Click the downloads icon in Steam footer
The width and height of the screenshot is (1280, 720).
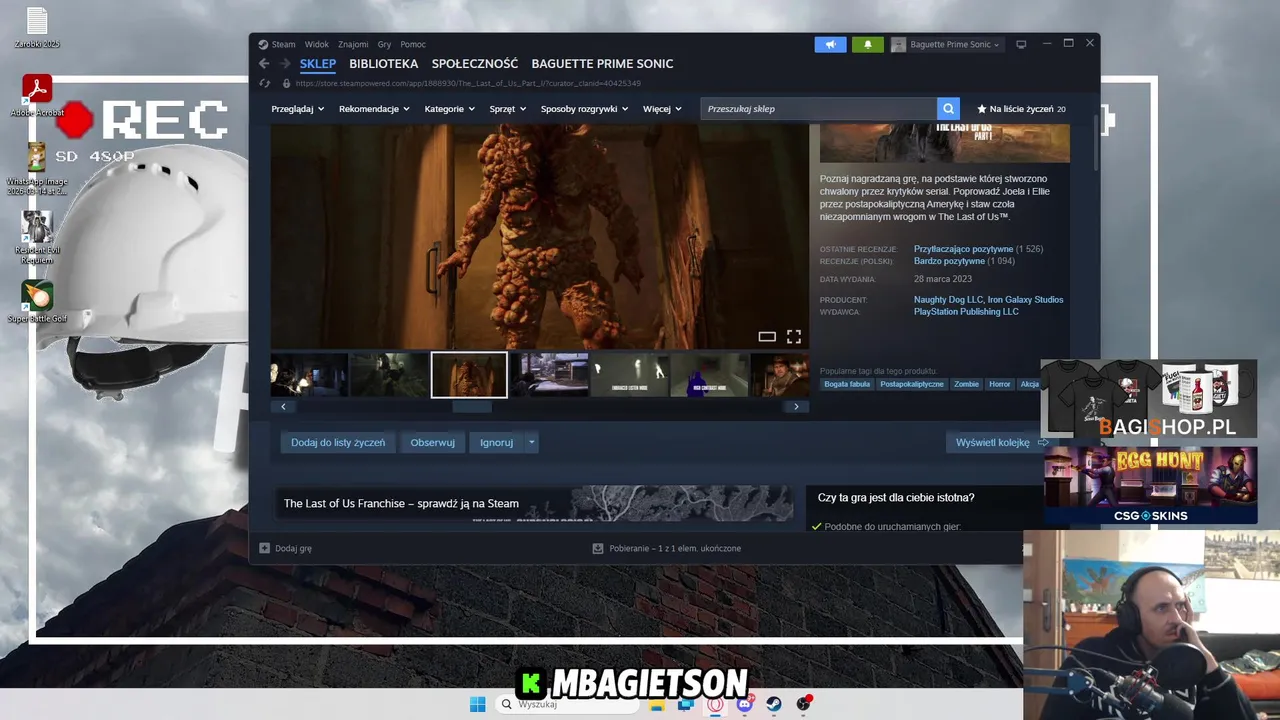[598, 548]
